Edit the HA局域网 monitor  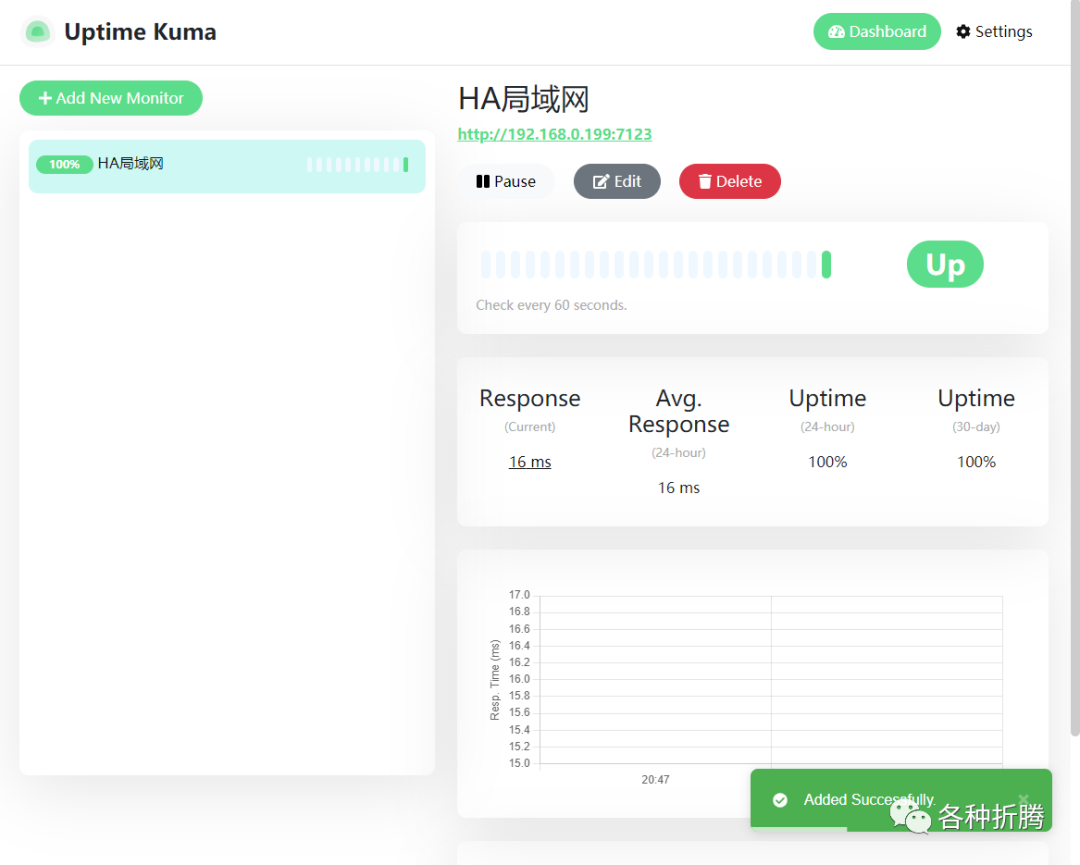click(616, 181)
